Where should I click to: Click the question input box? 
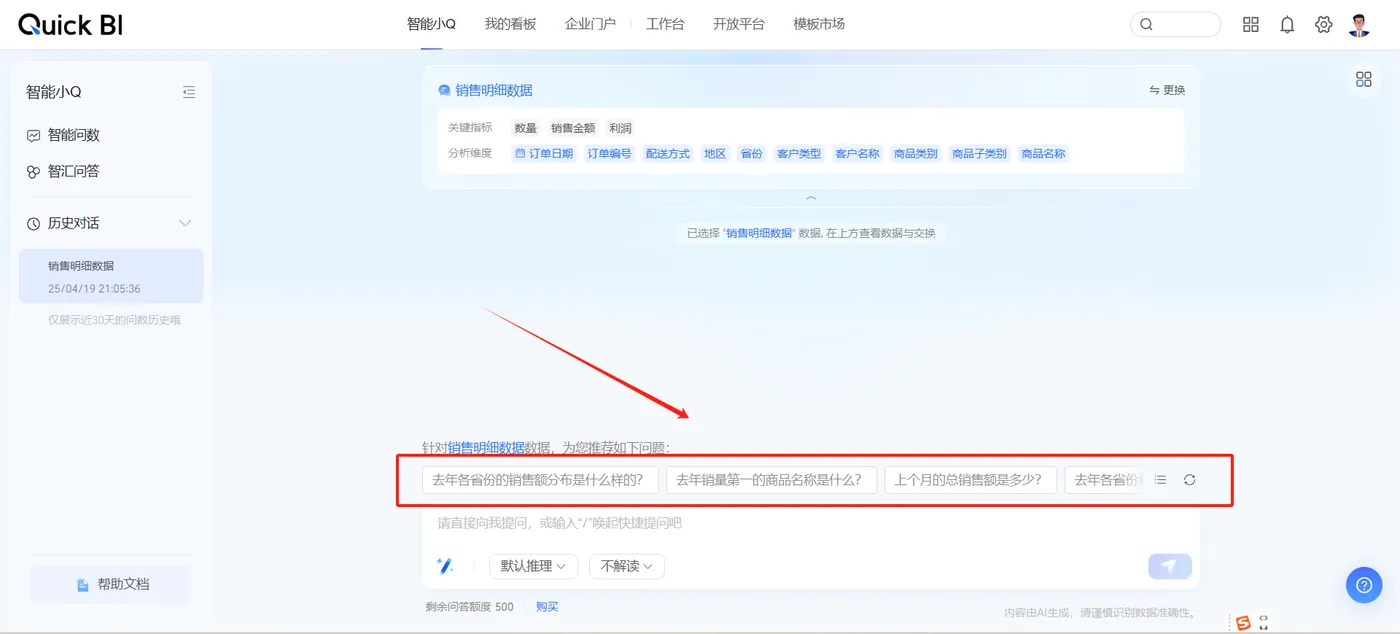tap(810, 523)
